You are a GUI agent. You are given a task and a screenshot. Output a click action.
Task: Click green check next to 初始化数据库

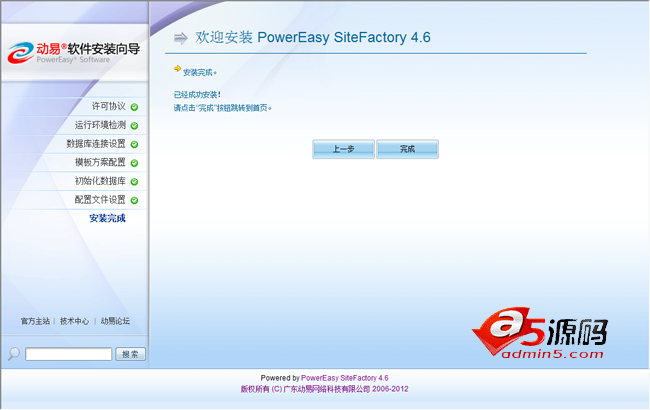tap(134, 182)
